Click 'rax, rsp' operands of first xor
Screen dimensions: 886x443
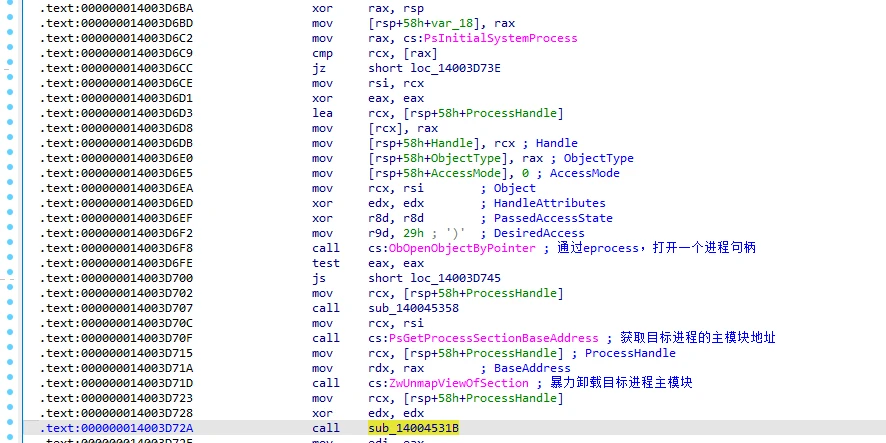tap(396, 8)
